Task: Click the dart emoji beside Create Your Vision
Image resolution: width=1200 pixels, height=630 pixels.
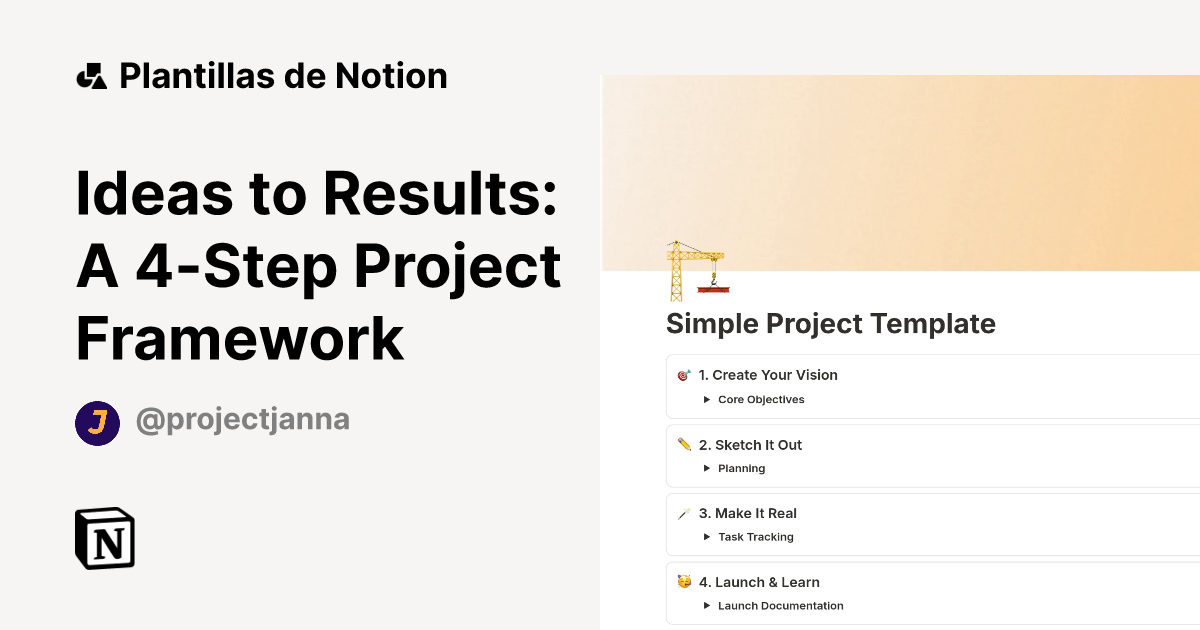Action: pyautogui.click(x=683, y=375)
